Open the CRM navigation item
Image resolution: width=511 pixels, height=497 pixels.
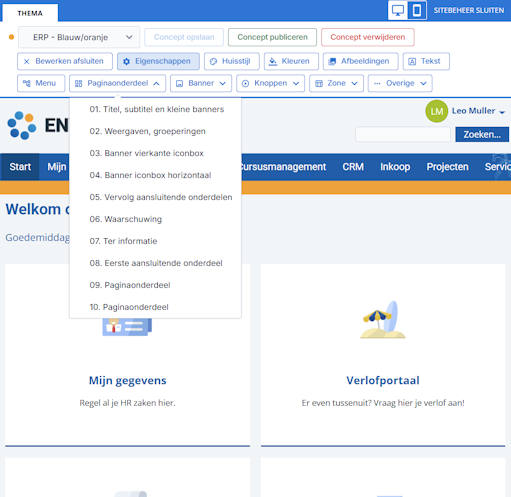click(x=353, y=167)
